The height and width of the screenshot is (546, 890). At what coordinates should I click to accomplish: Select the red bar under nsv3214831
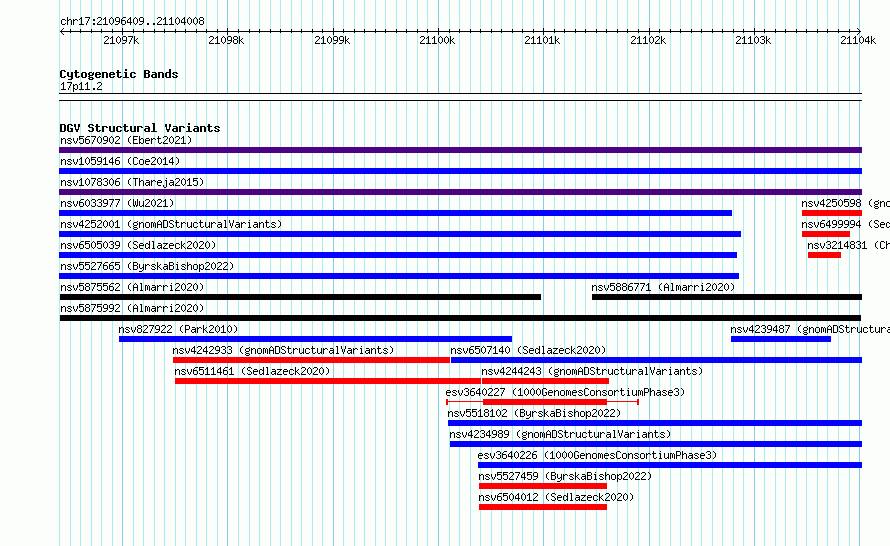point(824,255)
